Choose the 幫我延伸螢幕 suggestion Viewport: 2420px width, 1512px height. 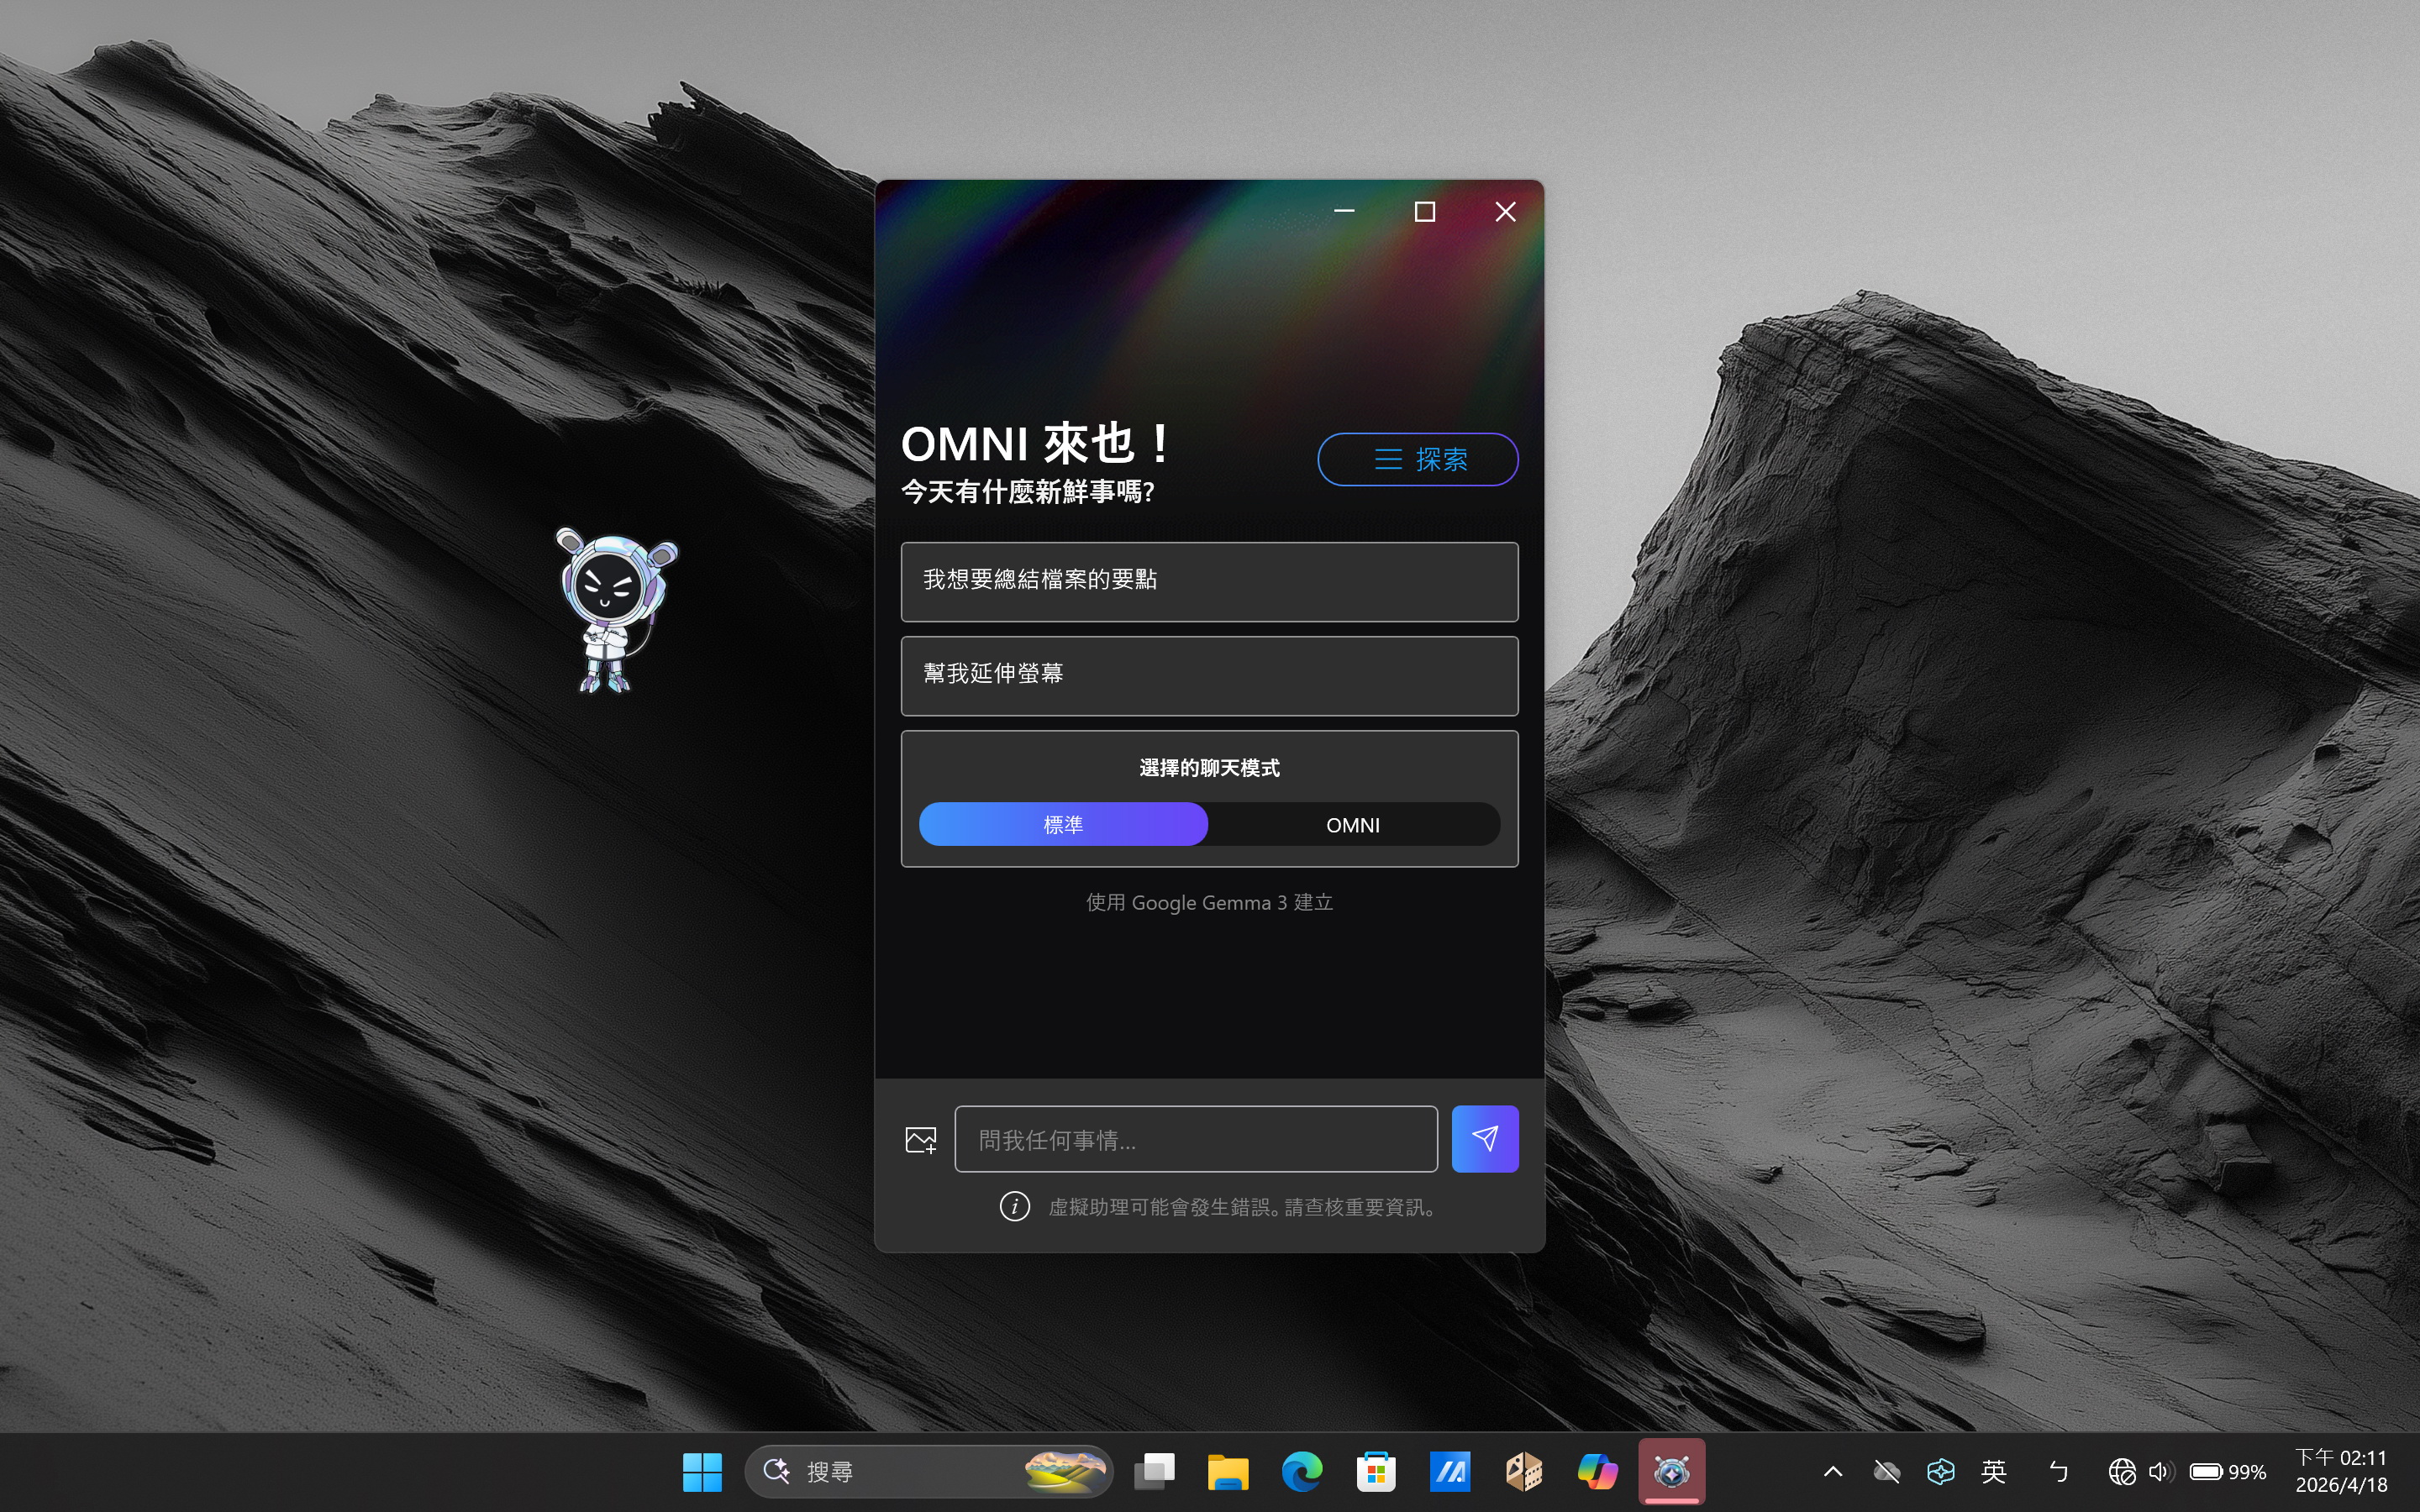click(1208, 675)
